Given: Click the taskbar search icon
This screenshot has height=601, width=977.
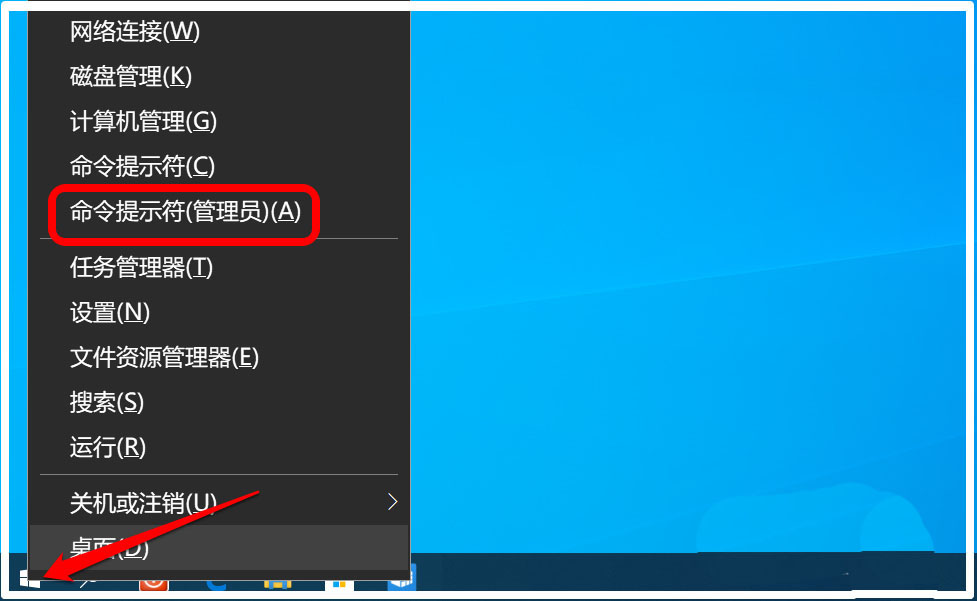Looking at the screenshot, I should 88,582.
